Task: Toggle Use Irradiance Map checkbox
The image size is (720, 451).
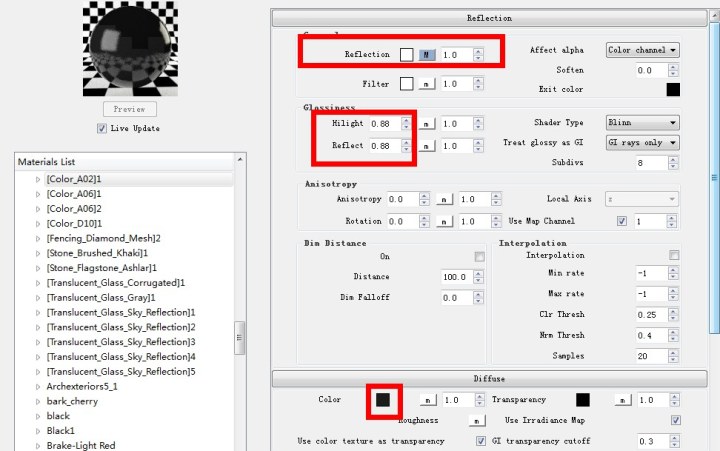Action: (x=675, y=420)
